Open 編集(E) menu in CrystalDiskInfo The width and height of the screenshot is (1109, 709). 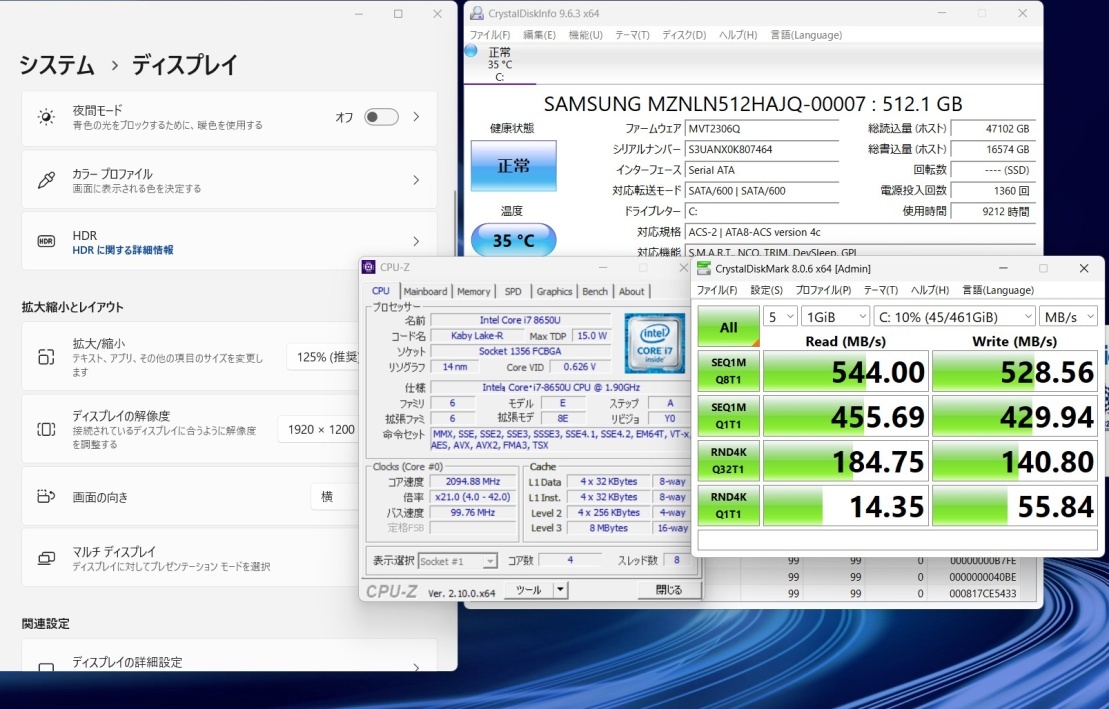click(x=539, y=35)
